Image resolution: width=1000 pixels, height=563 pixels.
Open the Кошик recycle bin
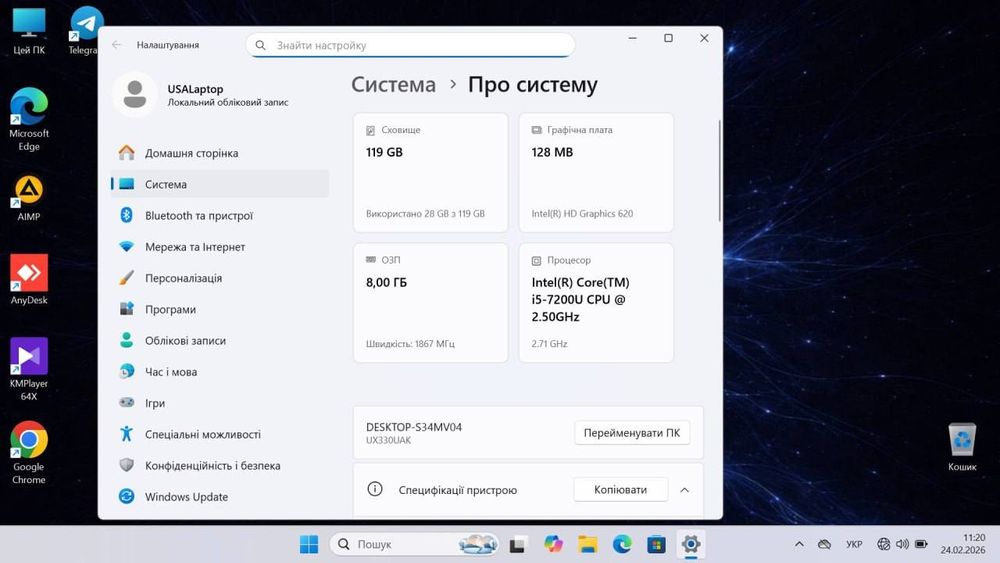click(962, 446)
